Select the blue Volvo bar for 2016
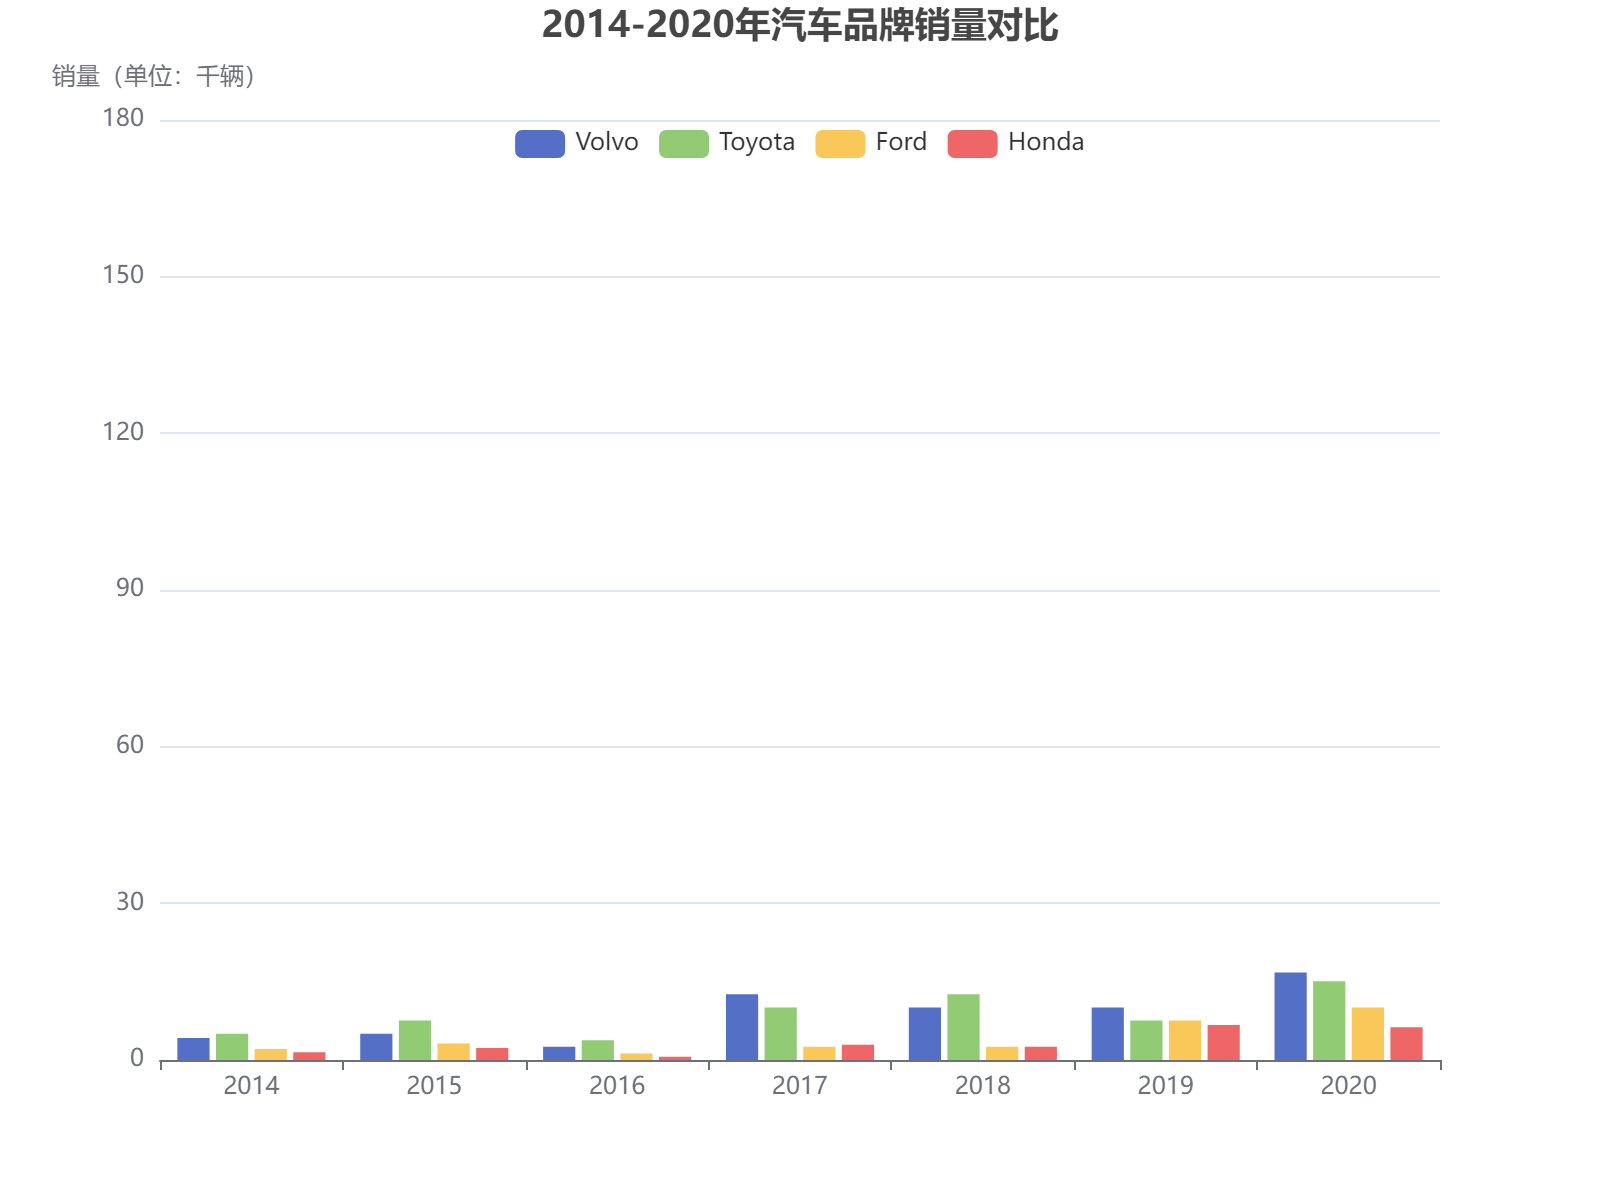Screen dimensions: 1600x1200 (559, 1053)
